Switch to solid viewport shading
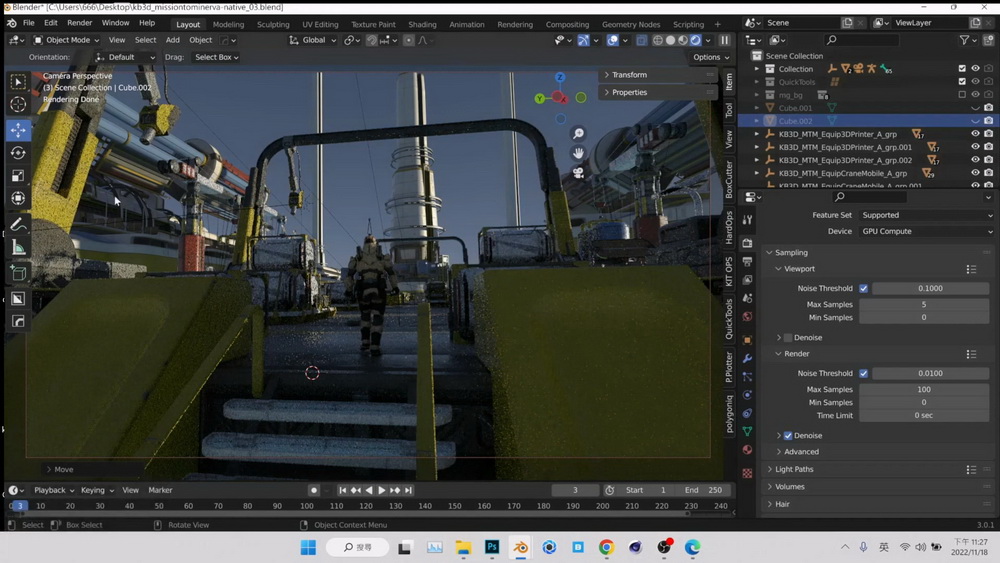Image resolution: width=1000 pixels, height=563 pixels. pyautogui.click(x=670, y=40)
